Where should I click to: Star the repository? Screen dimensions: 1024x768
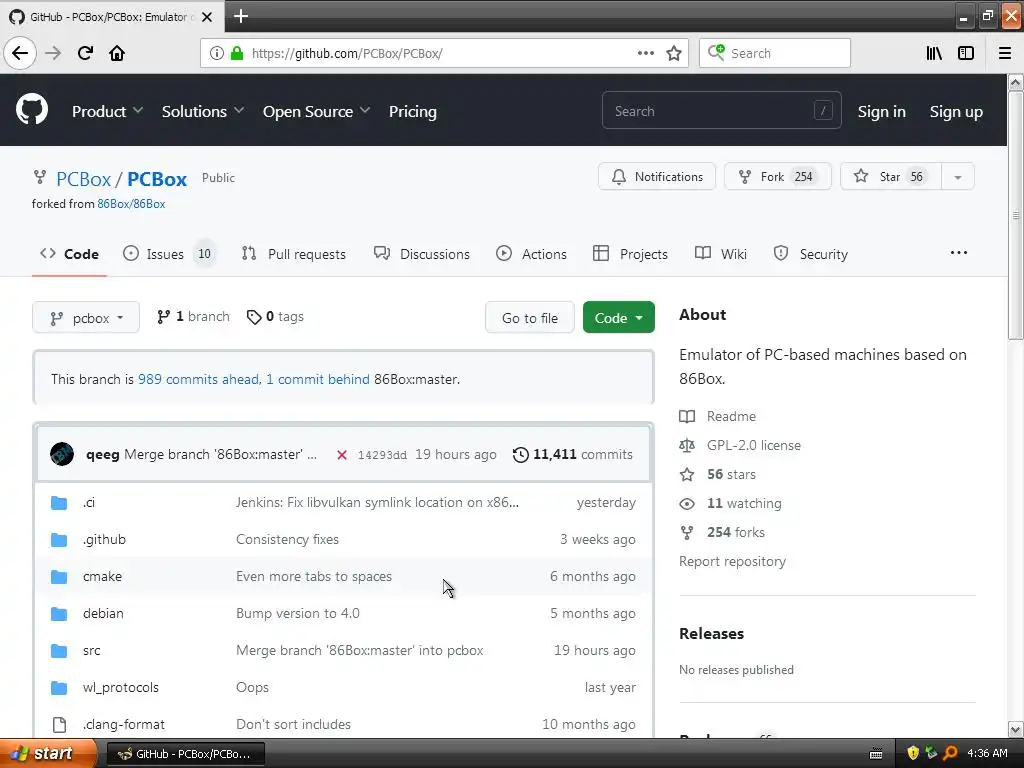coord(891,177)
